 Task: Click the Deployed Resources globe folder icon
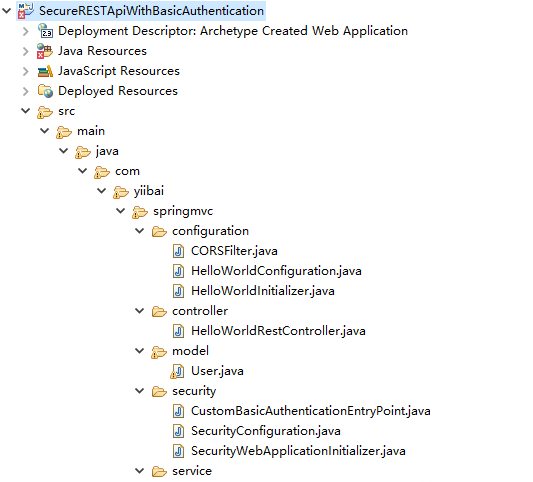(x=45, y=91)
